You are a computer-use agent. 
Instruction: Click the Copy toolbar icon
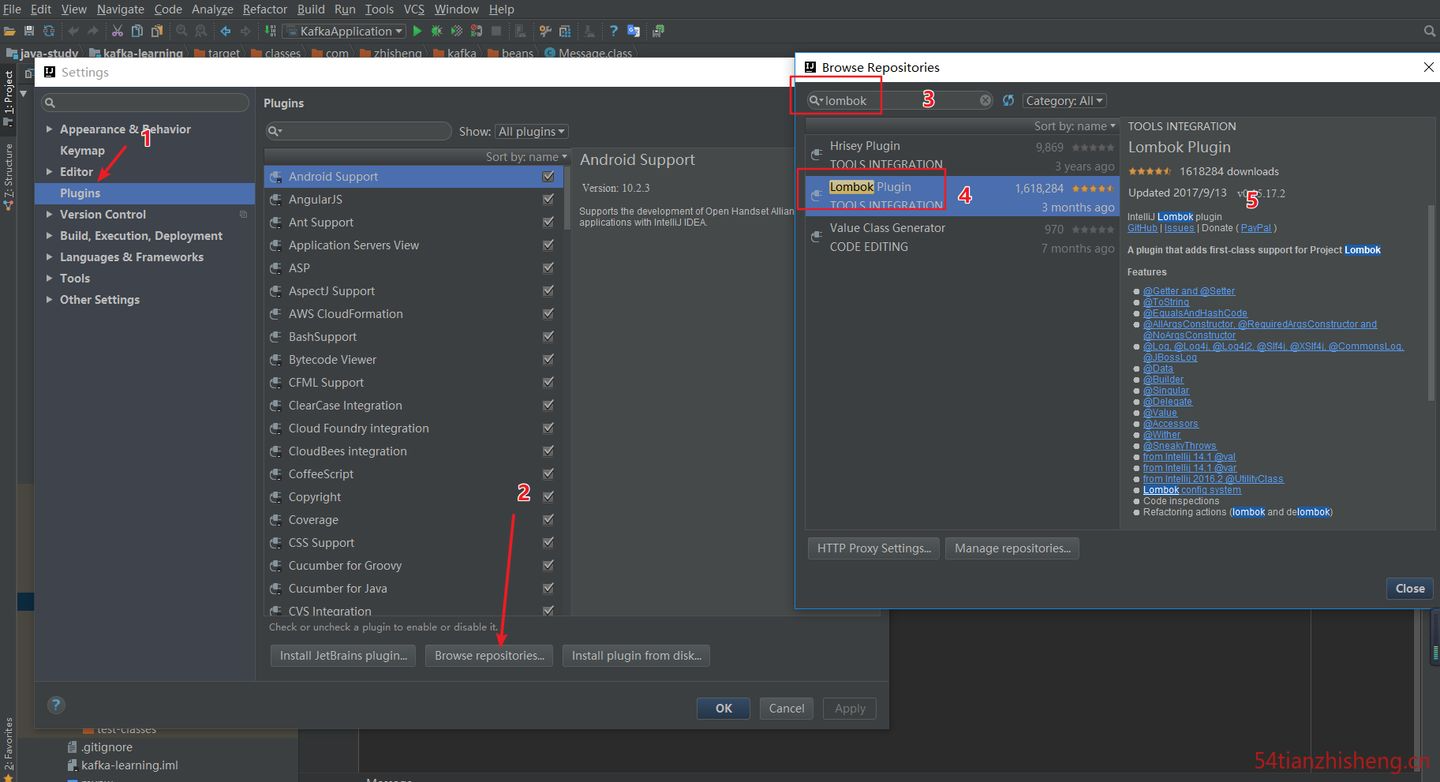point(137,31)
